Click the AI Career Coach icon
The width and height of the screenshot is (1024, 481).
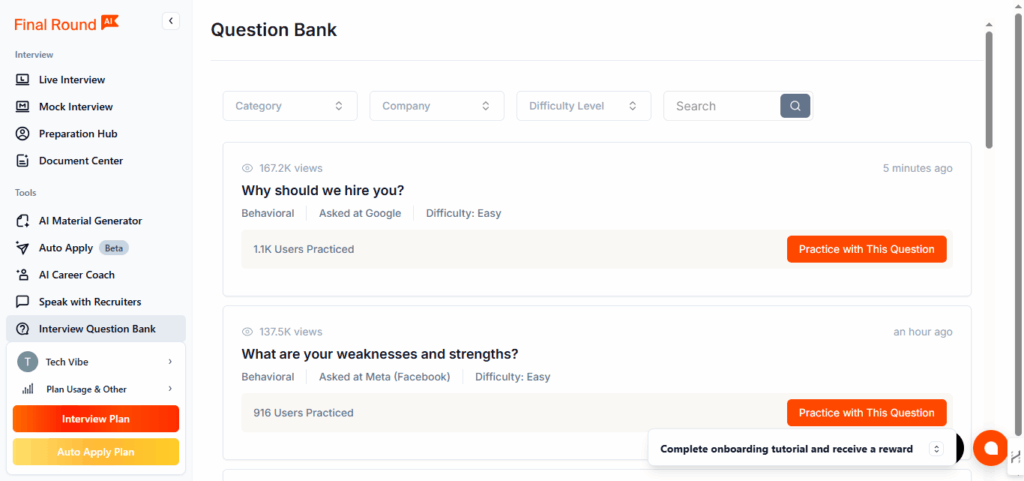[22, 275]
